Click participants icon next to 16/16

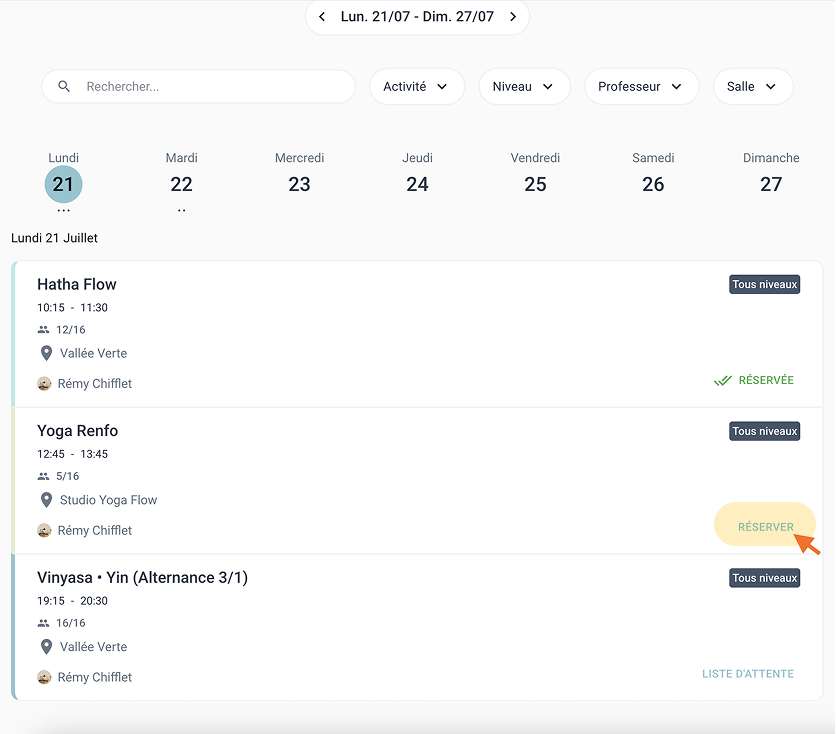(44, 623)
